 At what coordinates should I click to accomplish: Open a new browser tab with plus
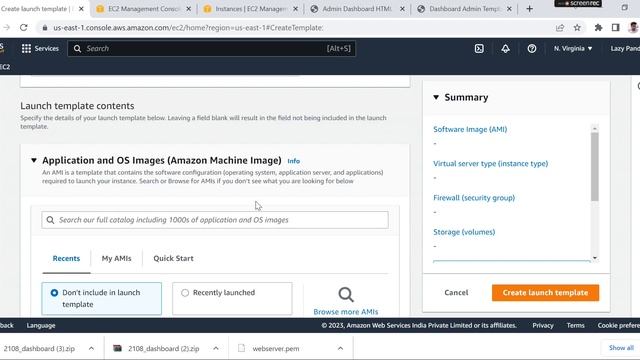pyautogui.click(x=529, y=9)
